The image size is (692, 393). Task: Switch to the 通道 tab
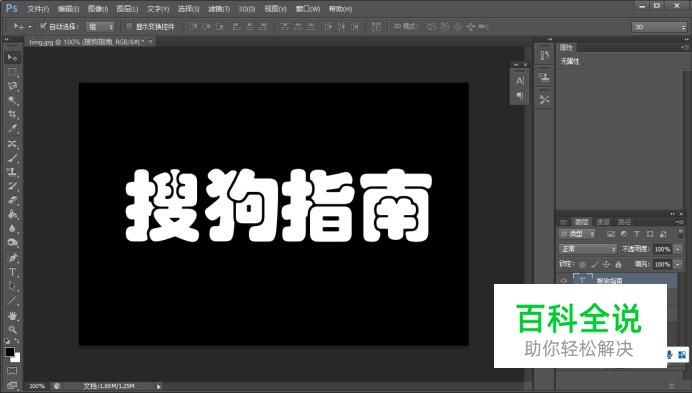(603, 222)
